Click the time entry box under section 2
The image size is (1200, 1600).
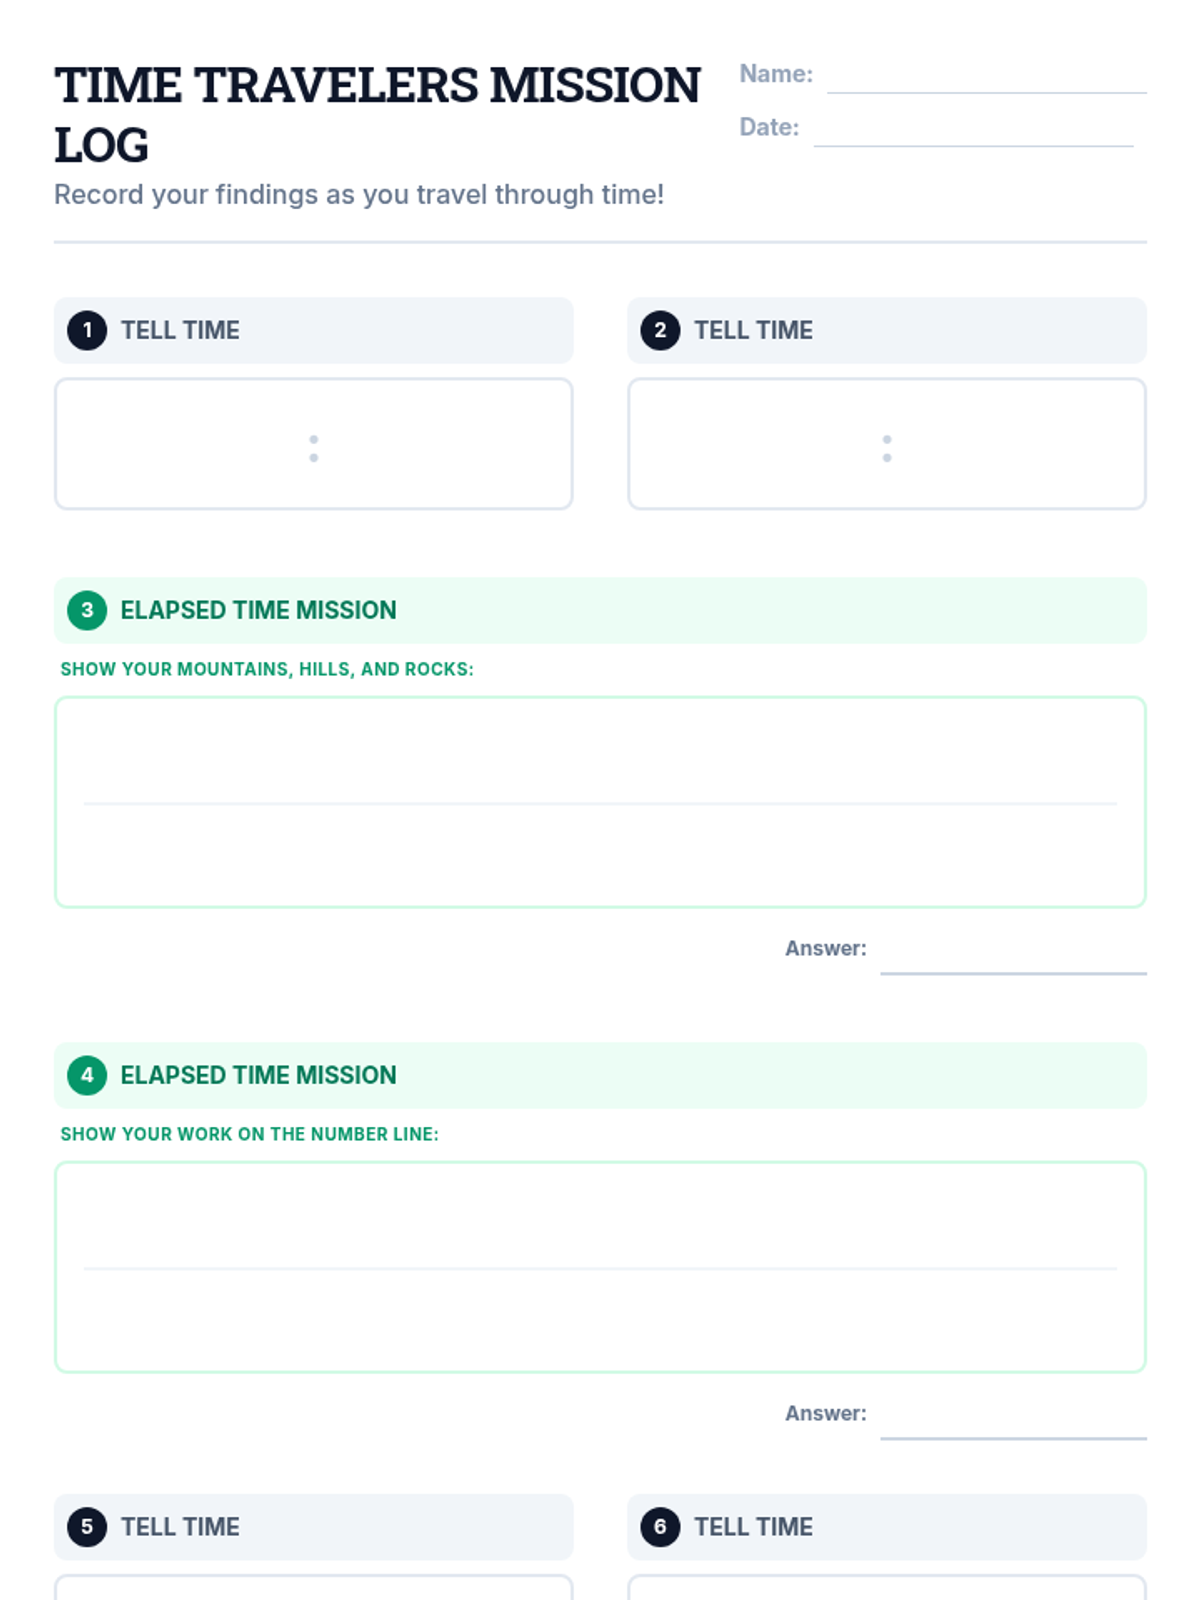click(886, 444)
